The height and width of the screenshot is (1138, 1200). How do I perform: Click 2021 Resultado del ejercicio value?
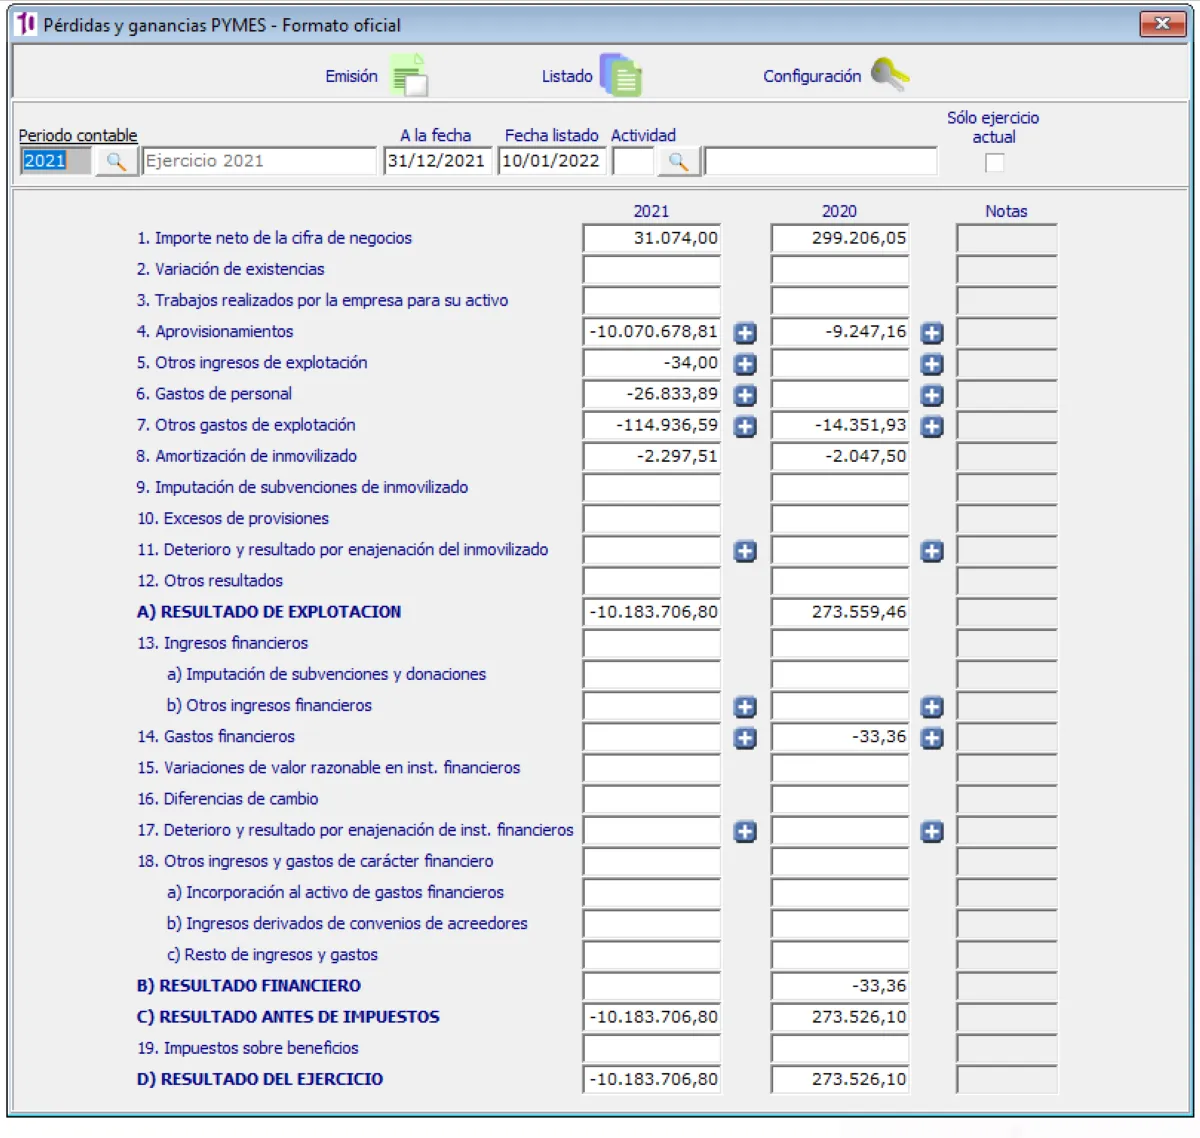click(652, 1079)
